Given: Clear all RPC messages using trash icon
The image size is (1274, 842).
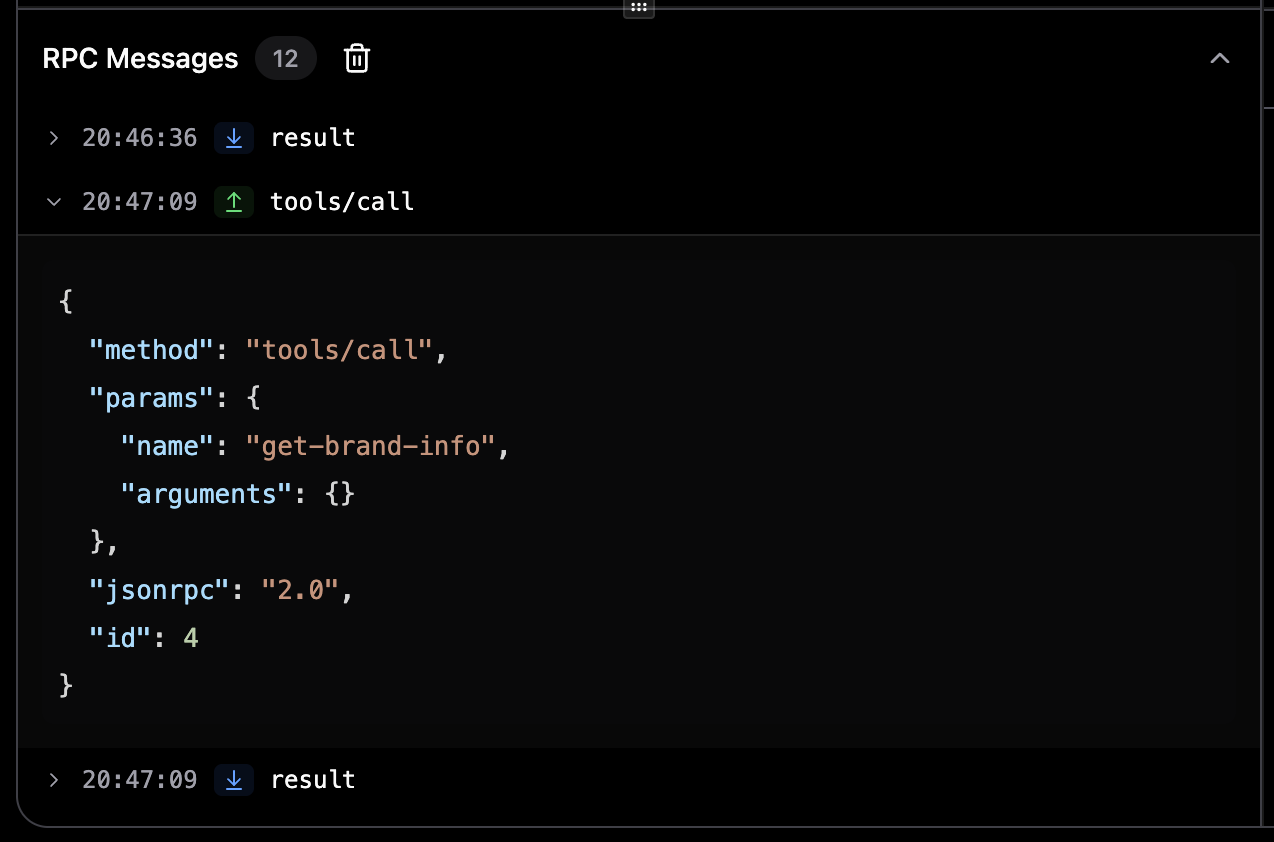Looking at the screenshot, I should (x=356, y=58).
